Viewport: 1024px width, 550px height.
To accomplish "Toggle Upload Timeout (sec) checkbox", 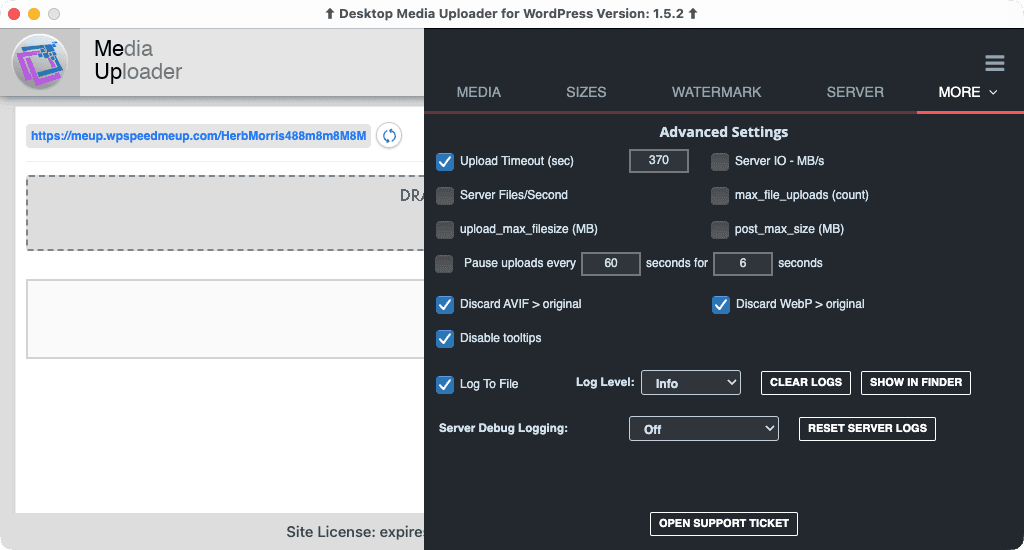I will click(x=445, y=161).
